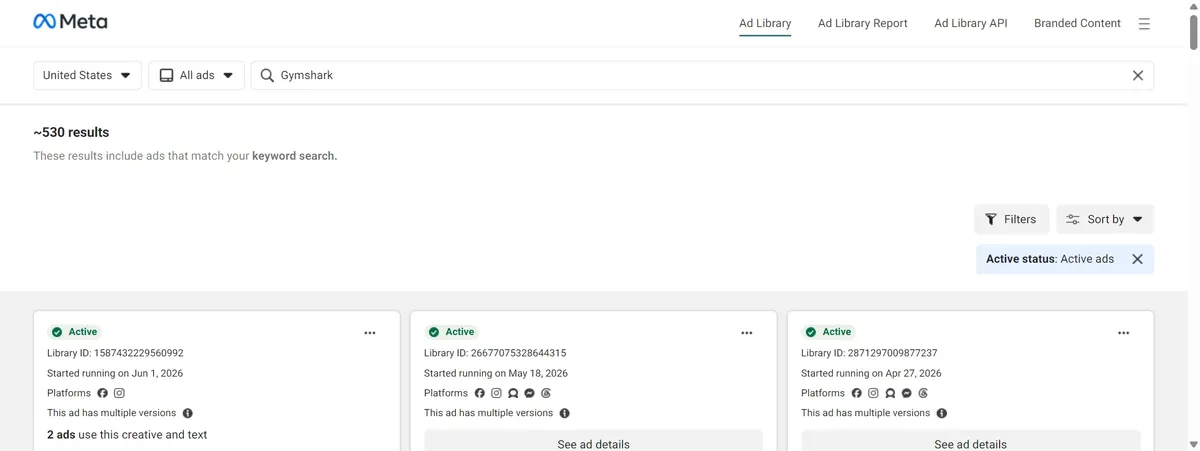
Task: Click the green Active checkmark on ad 2871297009877237
Action: tap(811, 332)
